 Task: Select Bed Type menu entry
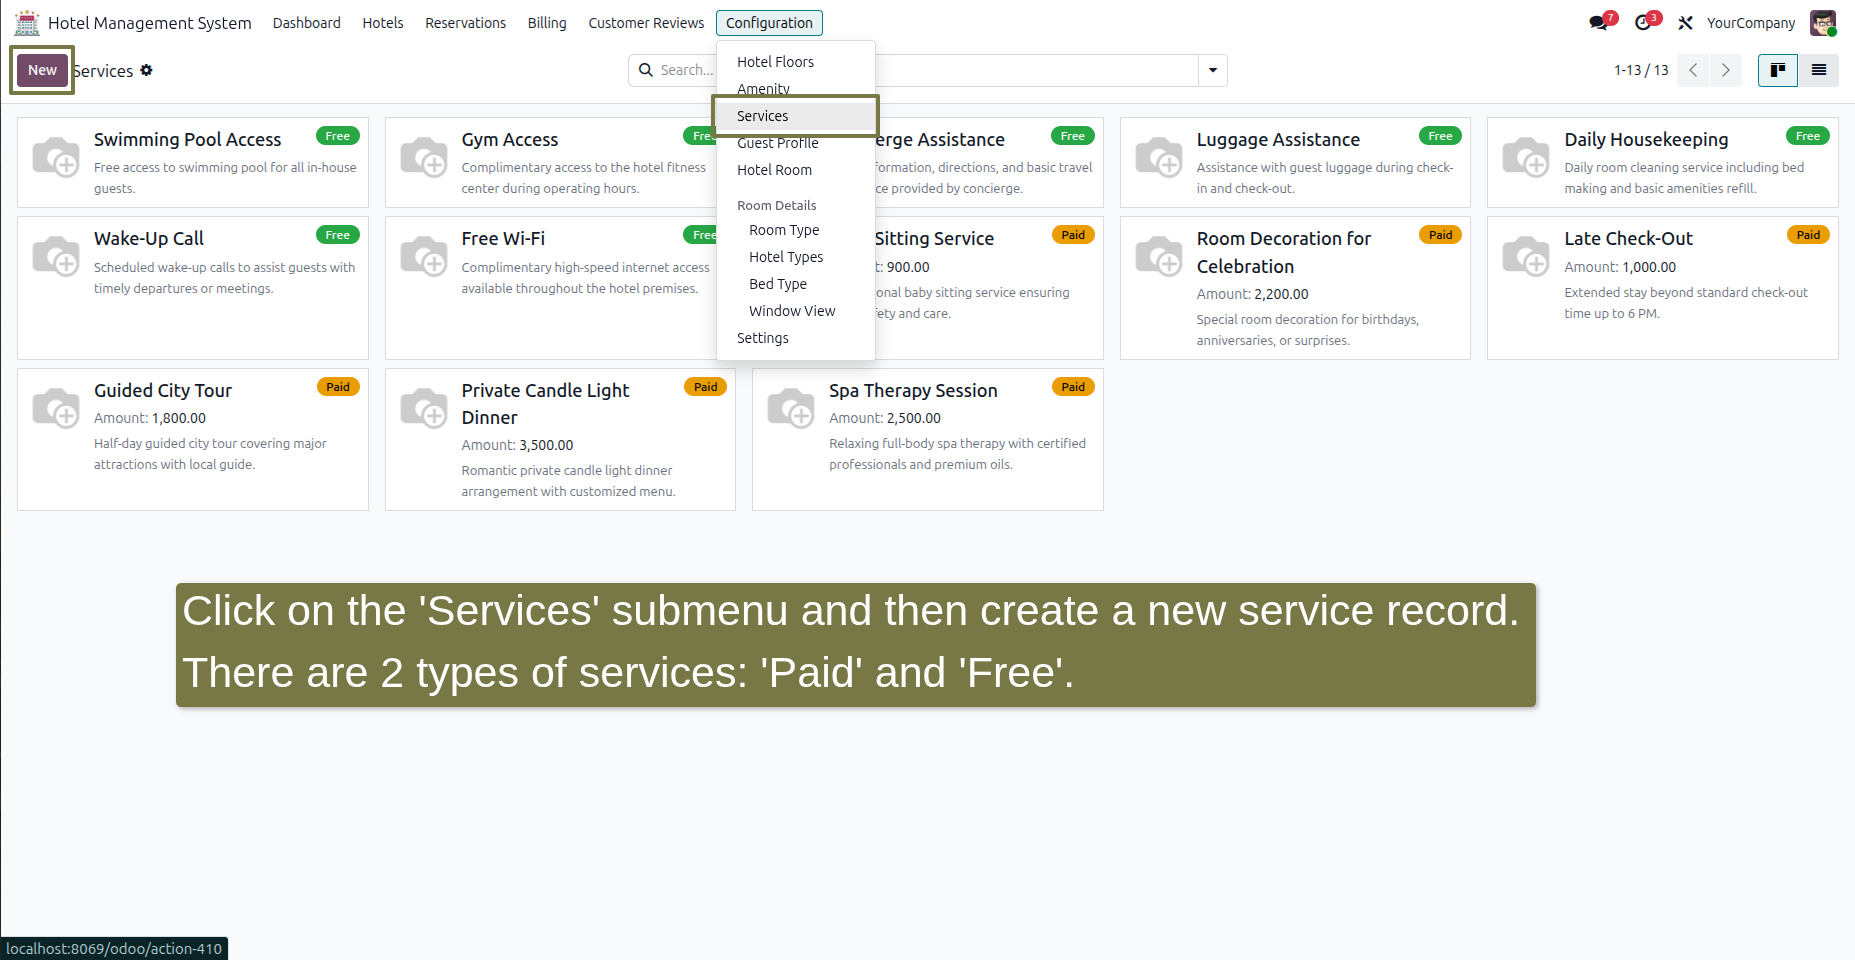click(796, 284)
